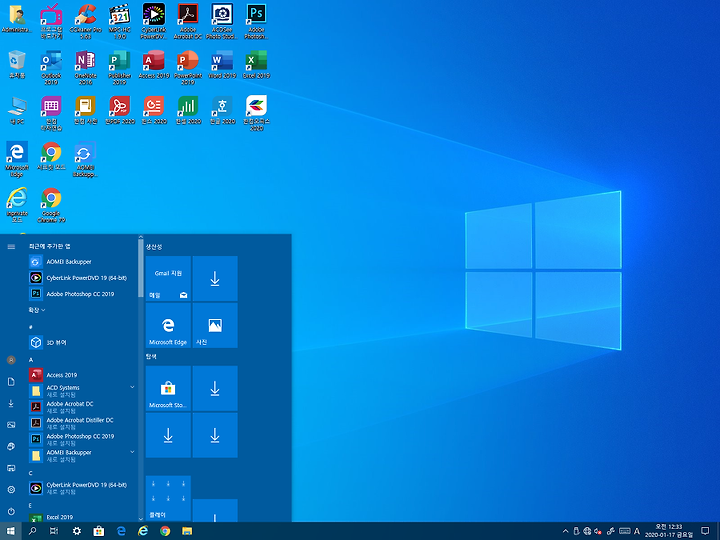Screen dimensions: 720x540
Task: Open the Microsoft Edge Start tile
Action: [x=168, y=325]
